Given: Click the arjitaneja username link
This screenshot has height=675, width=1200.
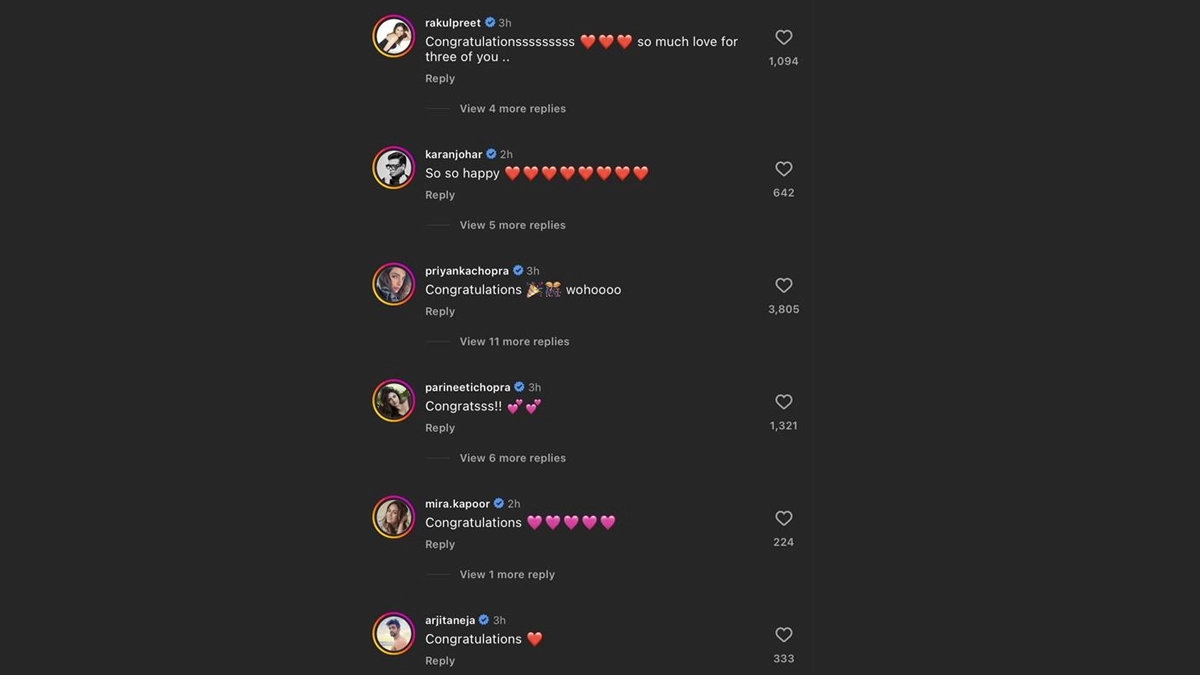Looking at the screenshot, I should [450, 620].
